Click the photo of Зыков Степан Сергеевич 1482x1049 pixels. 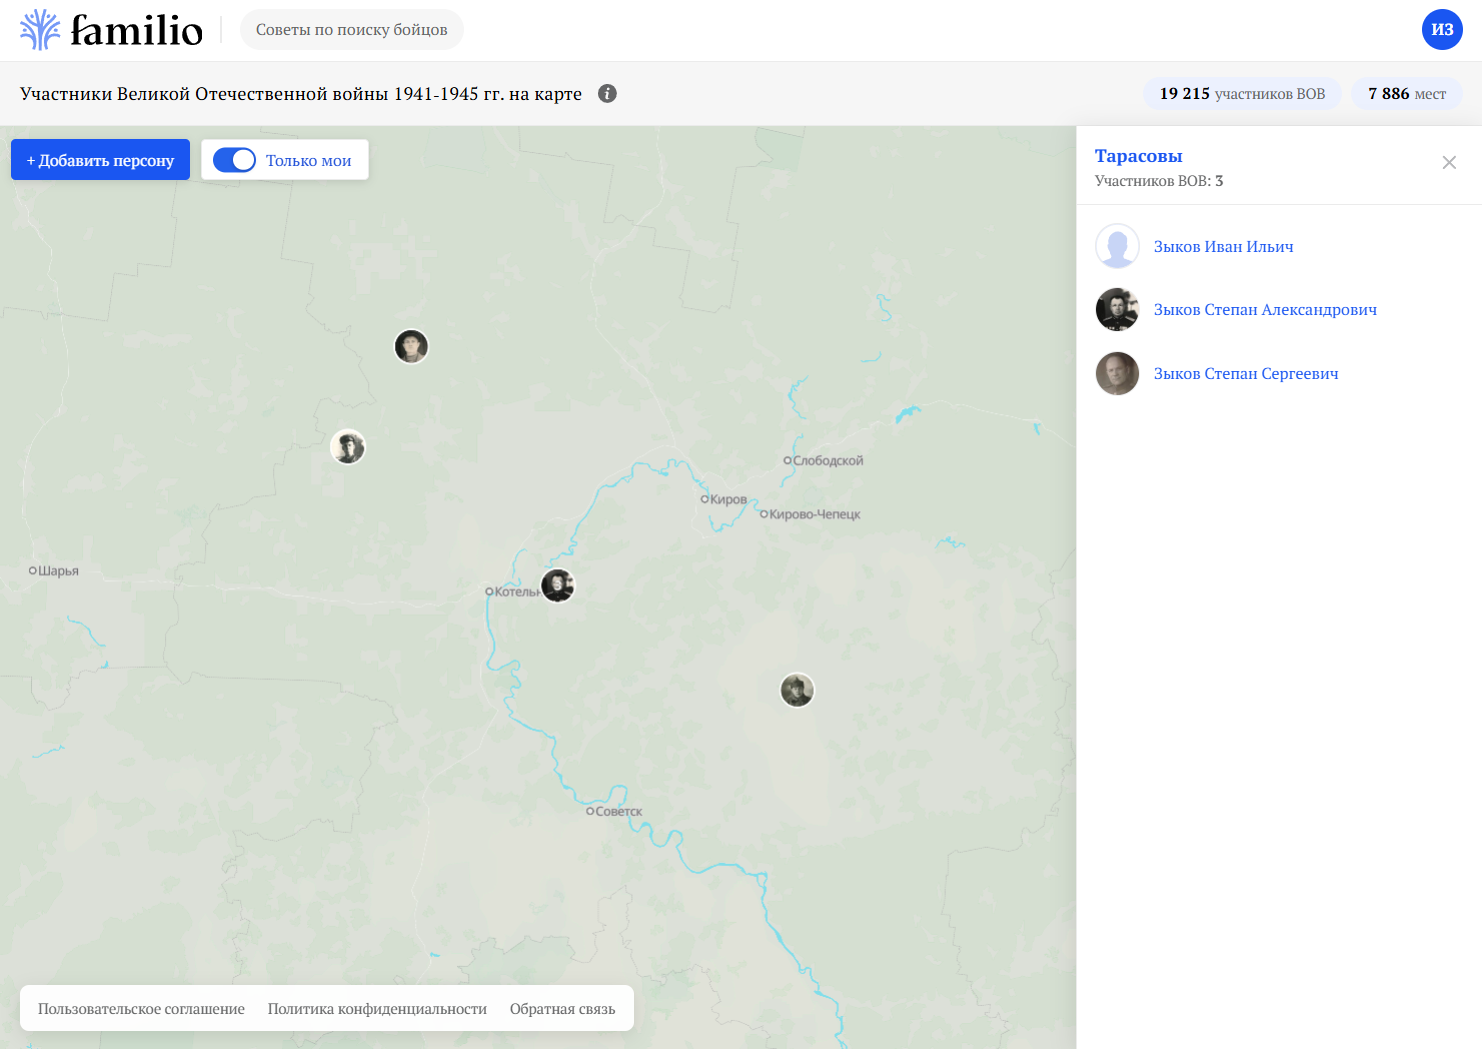pyautogui.click(x=1117, y=374)
